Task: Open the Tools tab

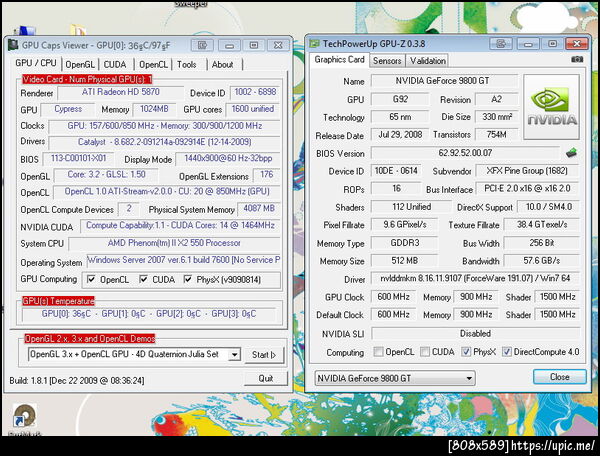Action: (x=187, y=64)
